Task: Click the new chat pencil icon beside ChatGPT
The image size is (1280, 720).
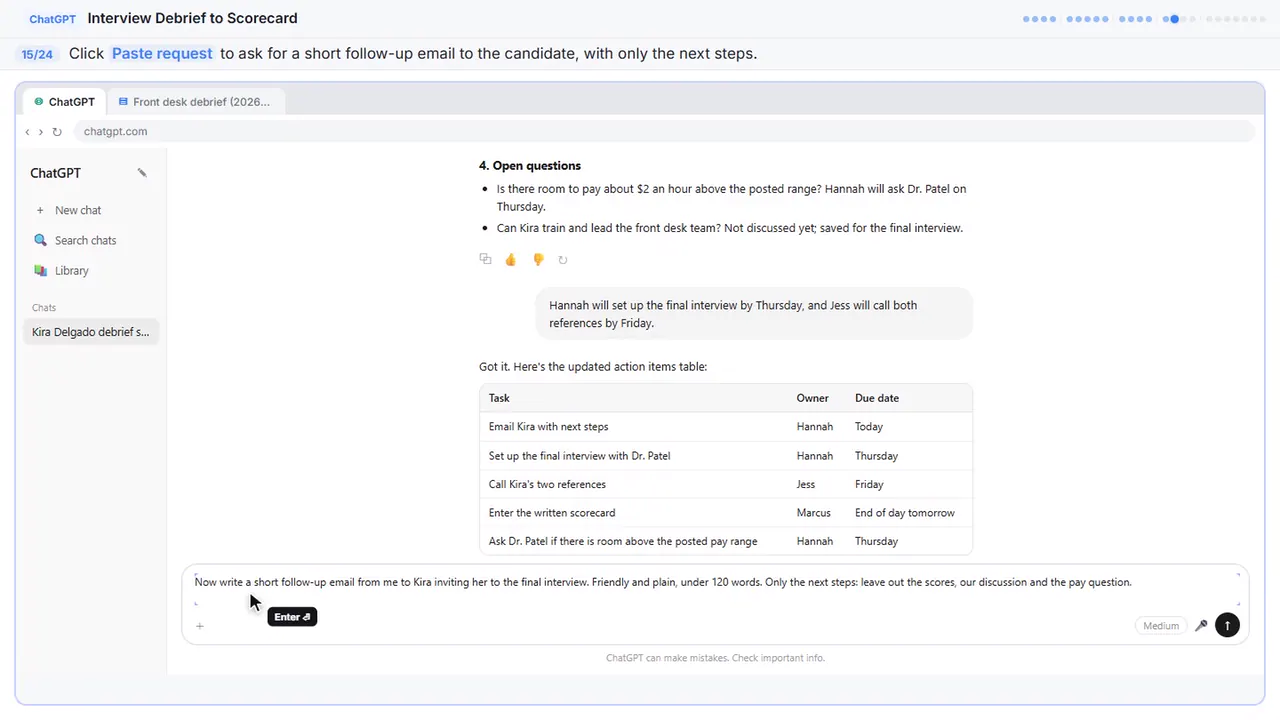Action: 142,173
